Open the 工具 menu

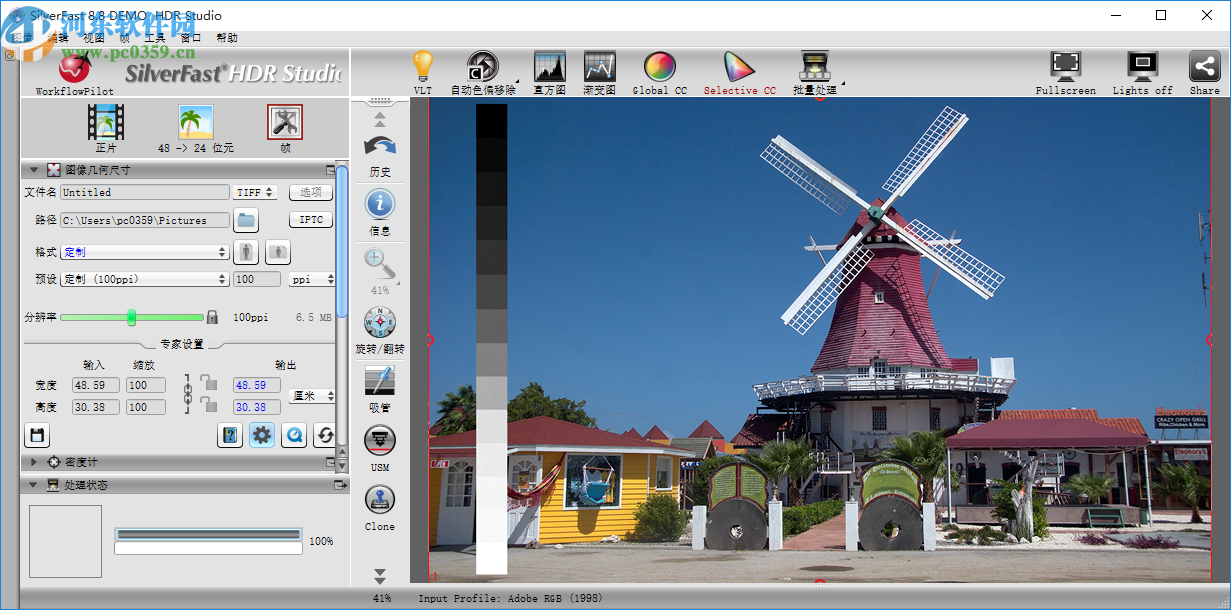coord(155,37)
